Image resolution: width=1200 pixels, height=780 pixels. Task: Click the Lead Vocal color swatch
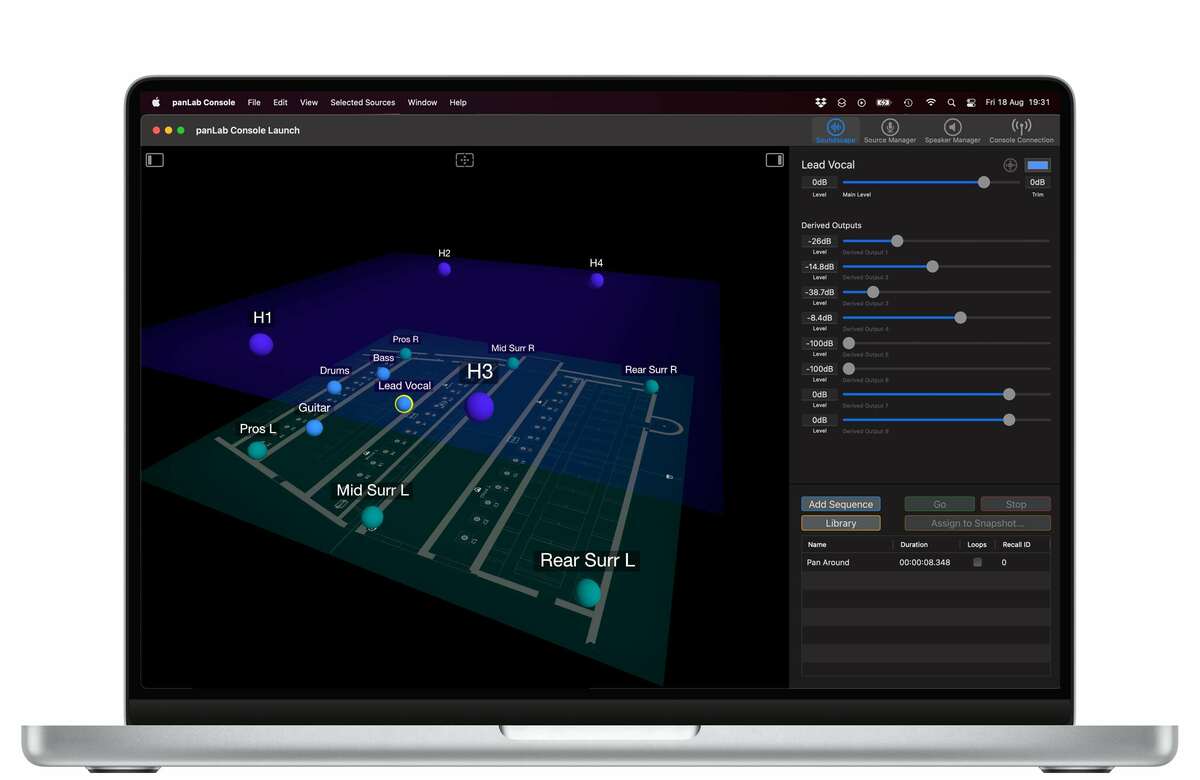click(x=1037, y=165)
